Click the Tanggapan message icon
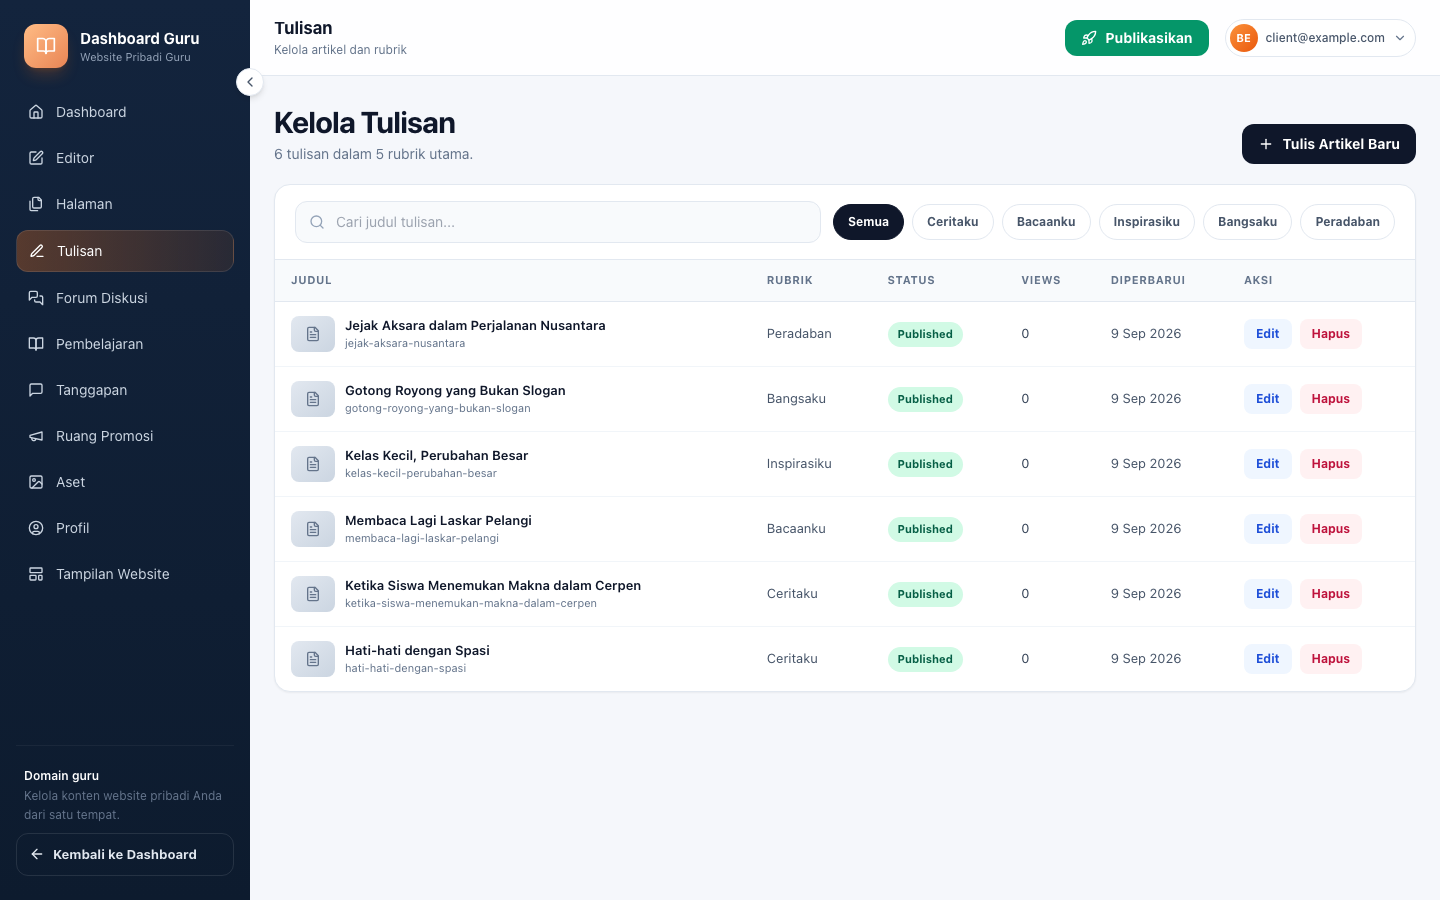Image resolution: width=1440 pixels, height=900 pixels. point(36,390)
